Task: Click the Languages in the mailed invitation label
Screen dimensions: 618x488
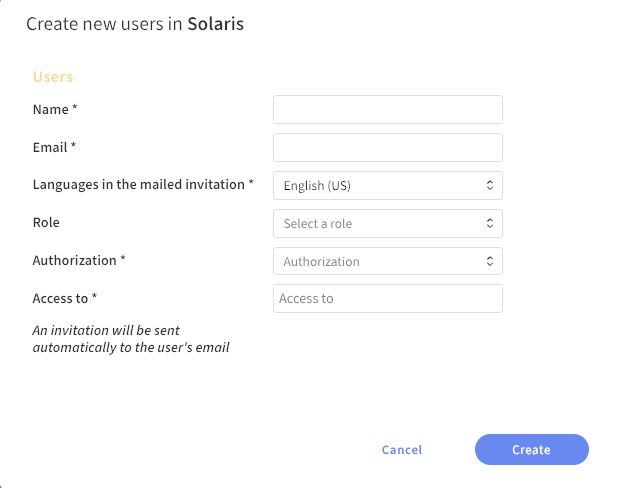Action: tap(143, 185)
